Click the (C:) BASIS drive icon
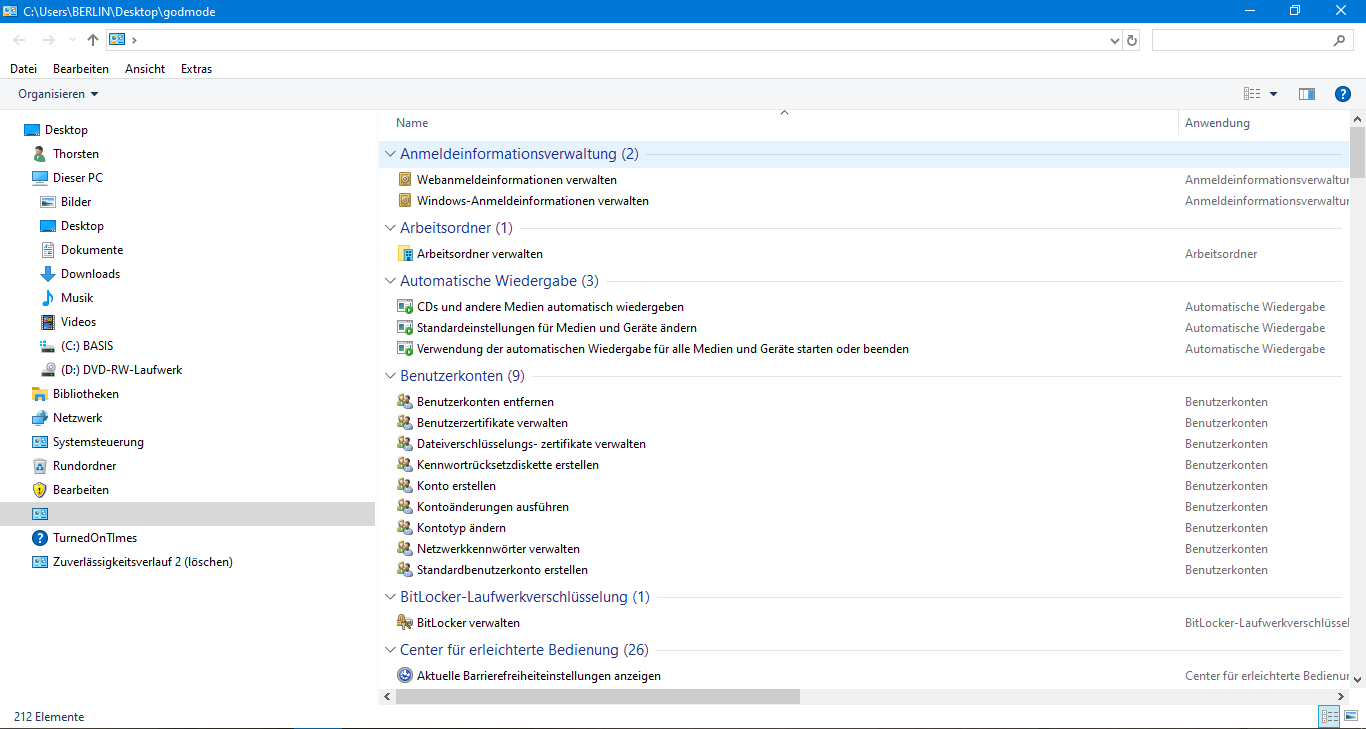 point(47,346)
